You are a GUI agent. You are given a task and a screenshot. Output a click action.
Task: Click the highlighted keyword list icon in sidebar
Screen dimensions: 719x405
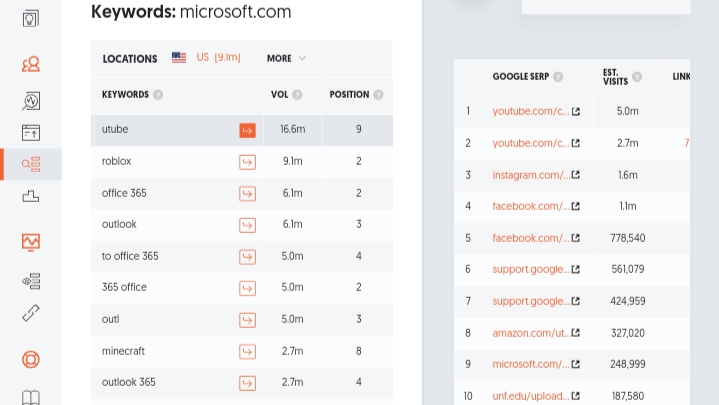(31, 164)
